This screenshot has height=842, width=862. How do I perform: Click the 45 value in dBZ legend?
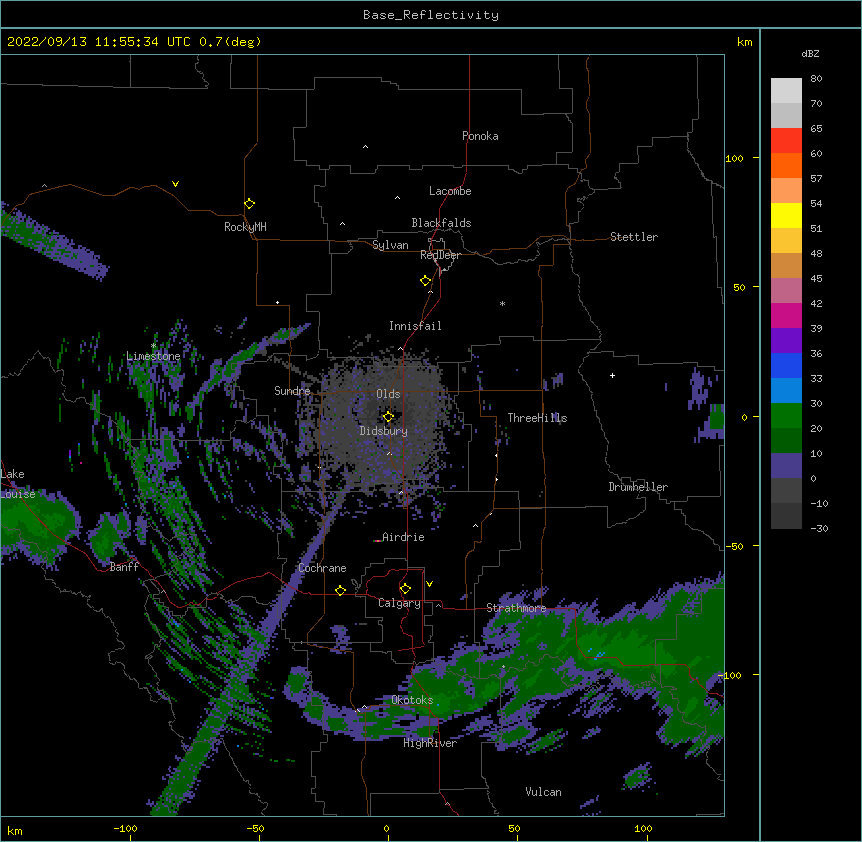(x=816, y=279)
